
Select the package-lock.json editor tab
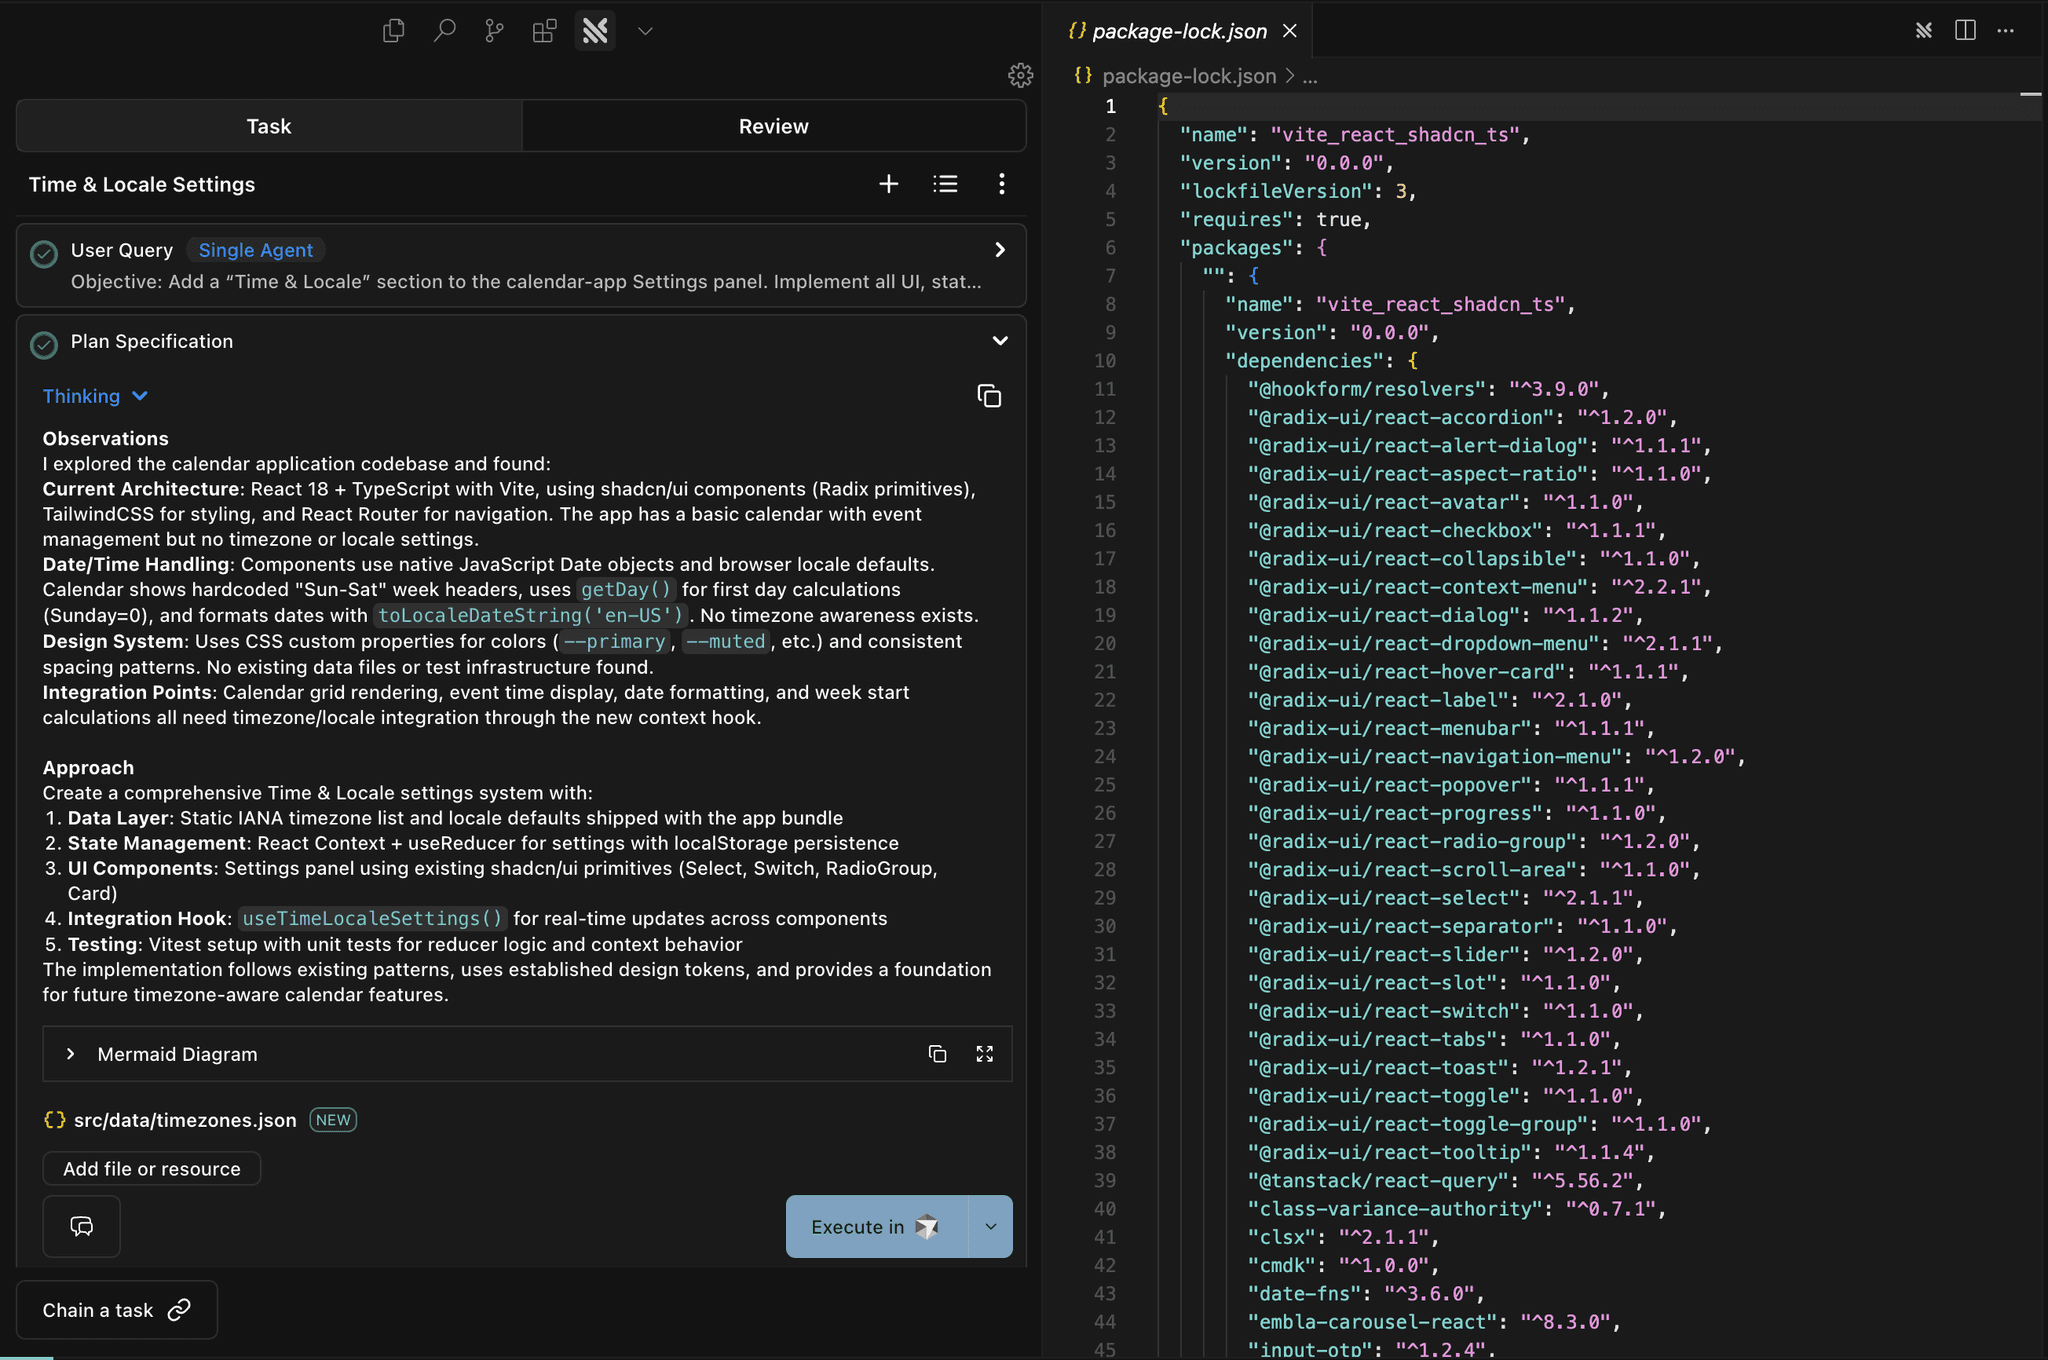[x=1178, y=31]
